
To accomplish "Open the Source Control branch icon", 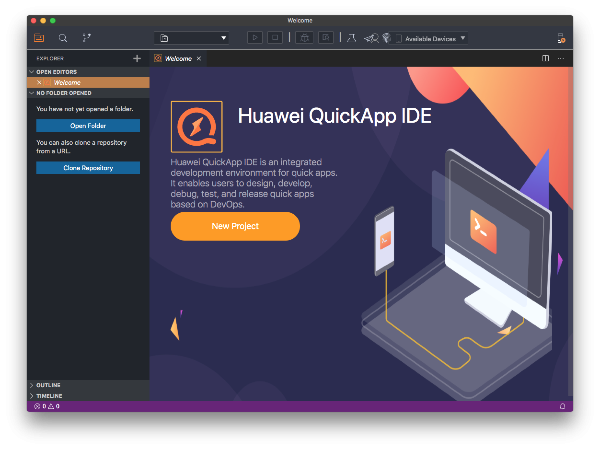I will pos(86,38).
